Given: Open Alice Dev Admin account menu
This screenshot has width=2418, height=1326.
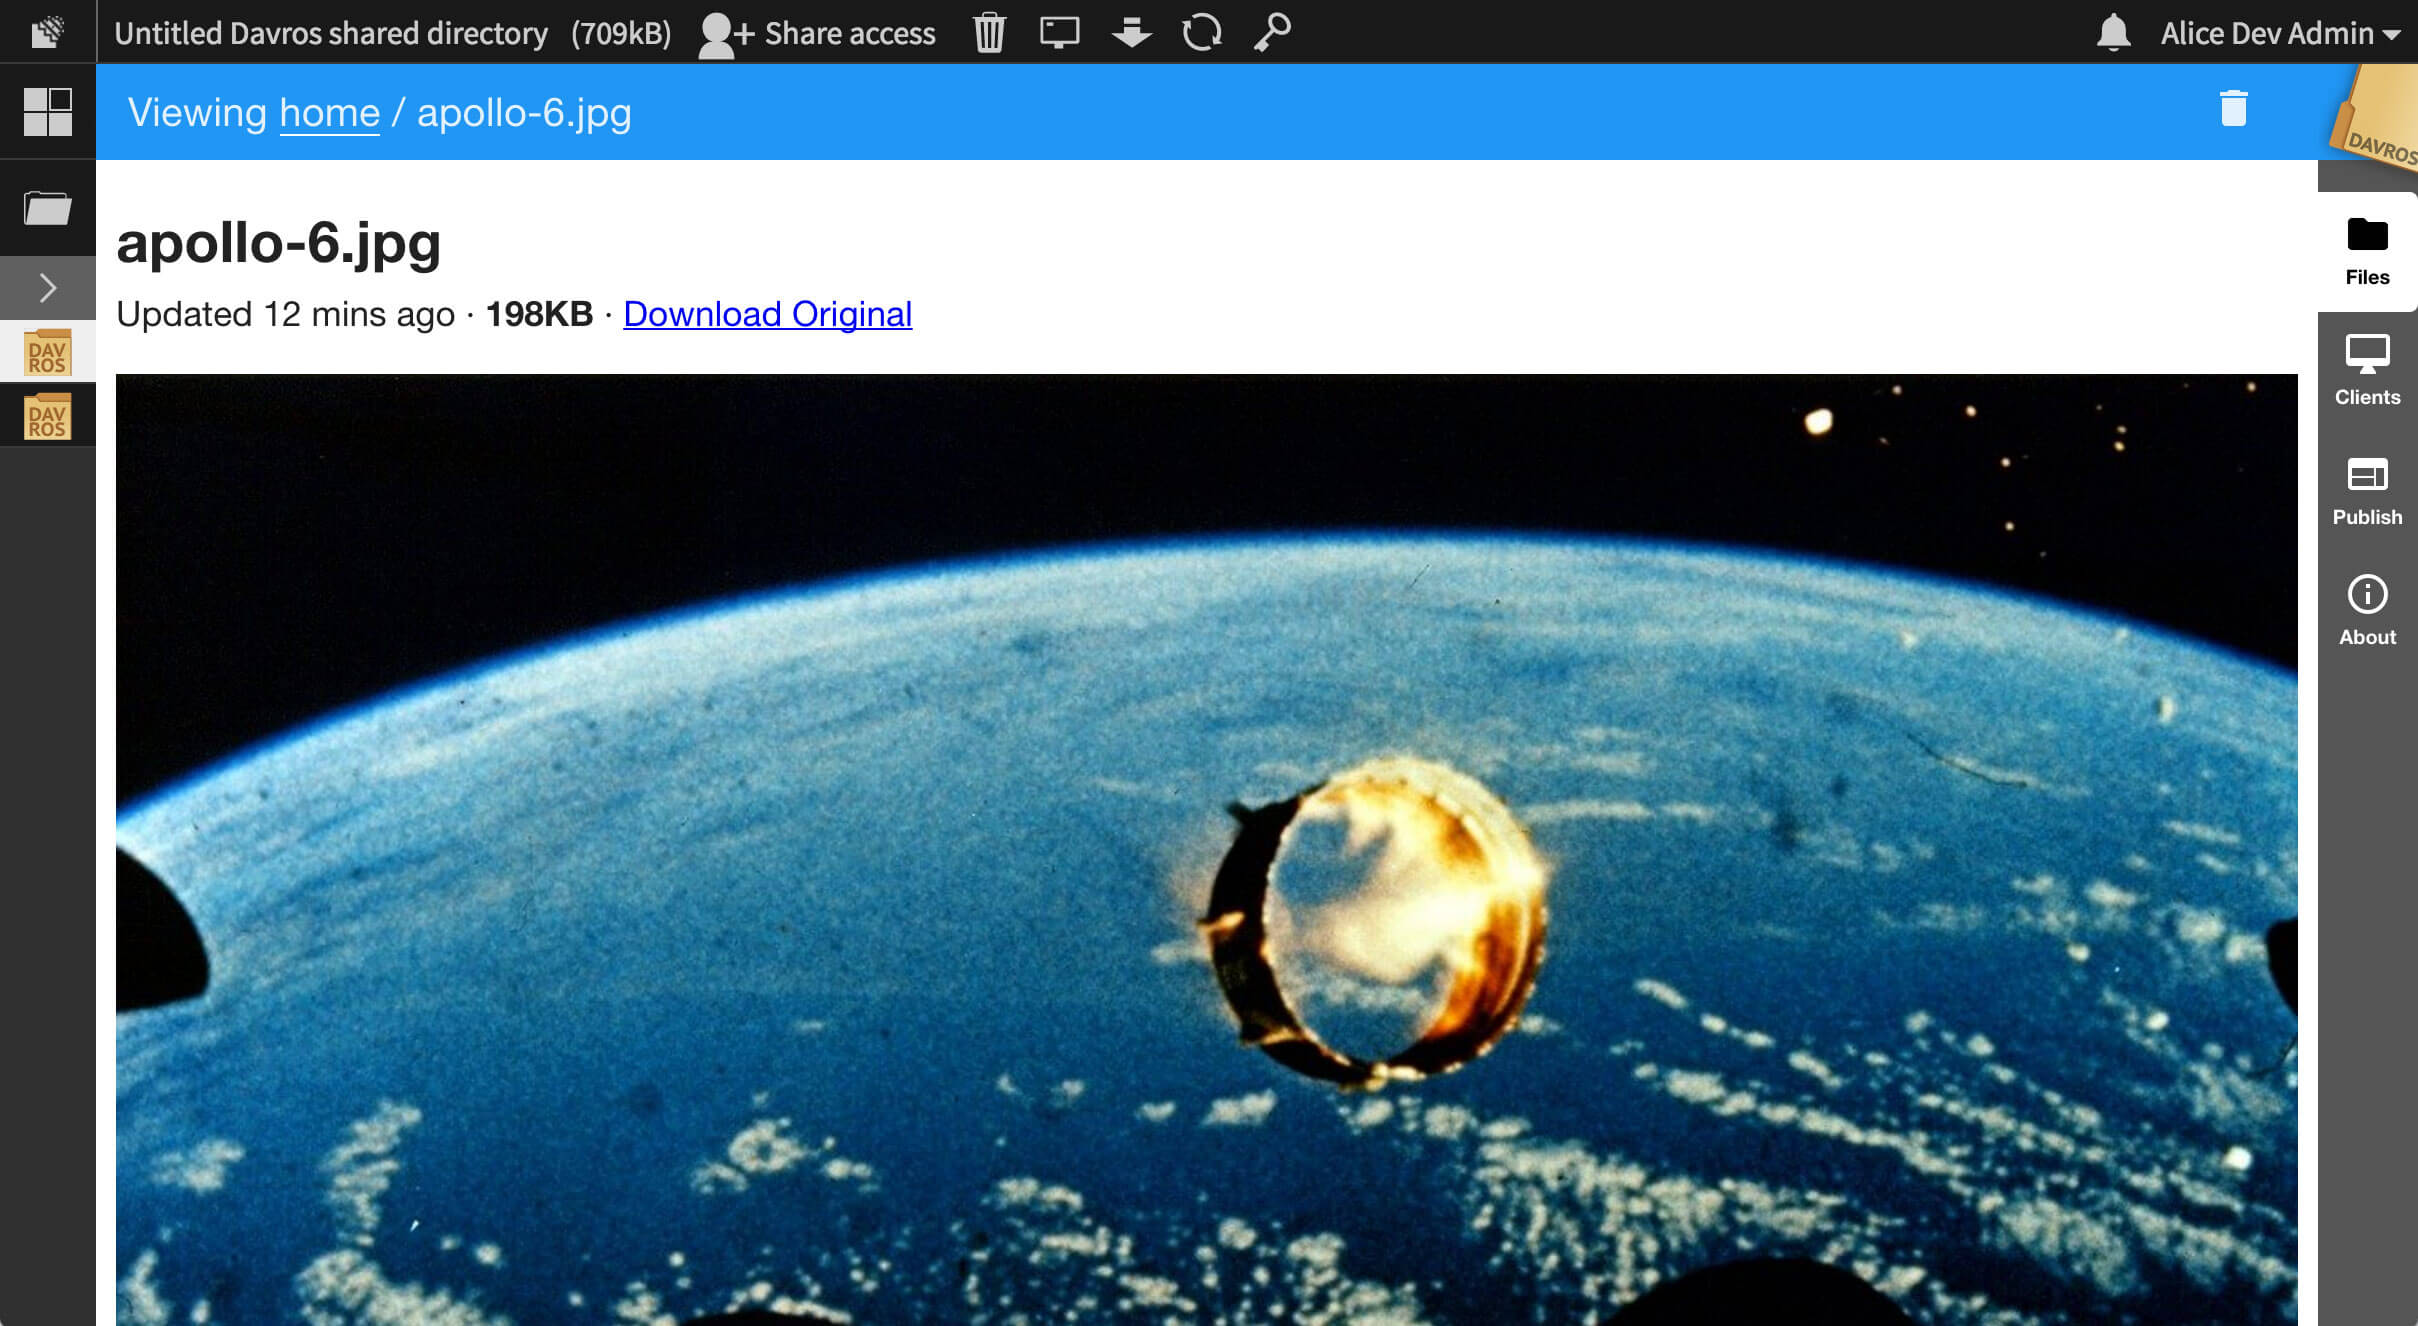Looking at the screenshot, I should (2280, 33).
